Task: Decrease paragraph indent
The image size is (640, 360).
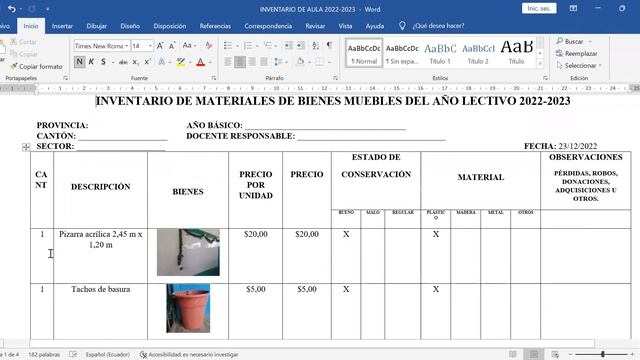Action: pos(288,45)
